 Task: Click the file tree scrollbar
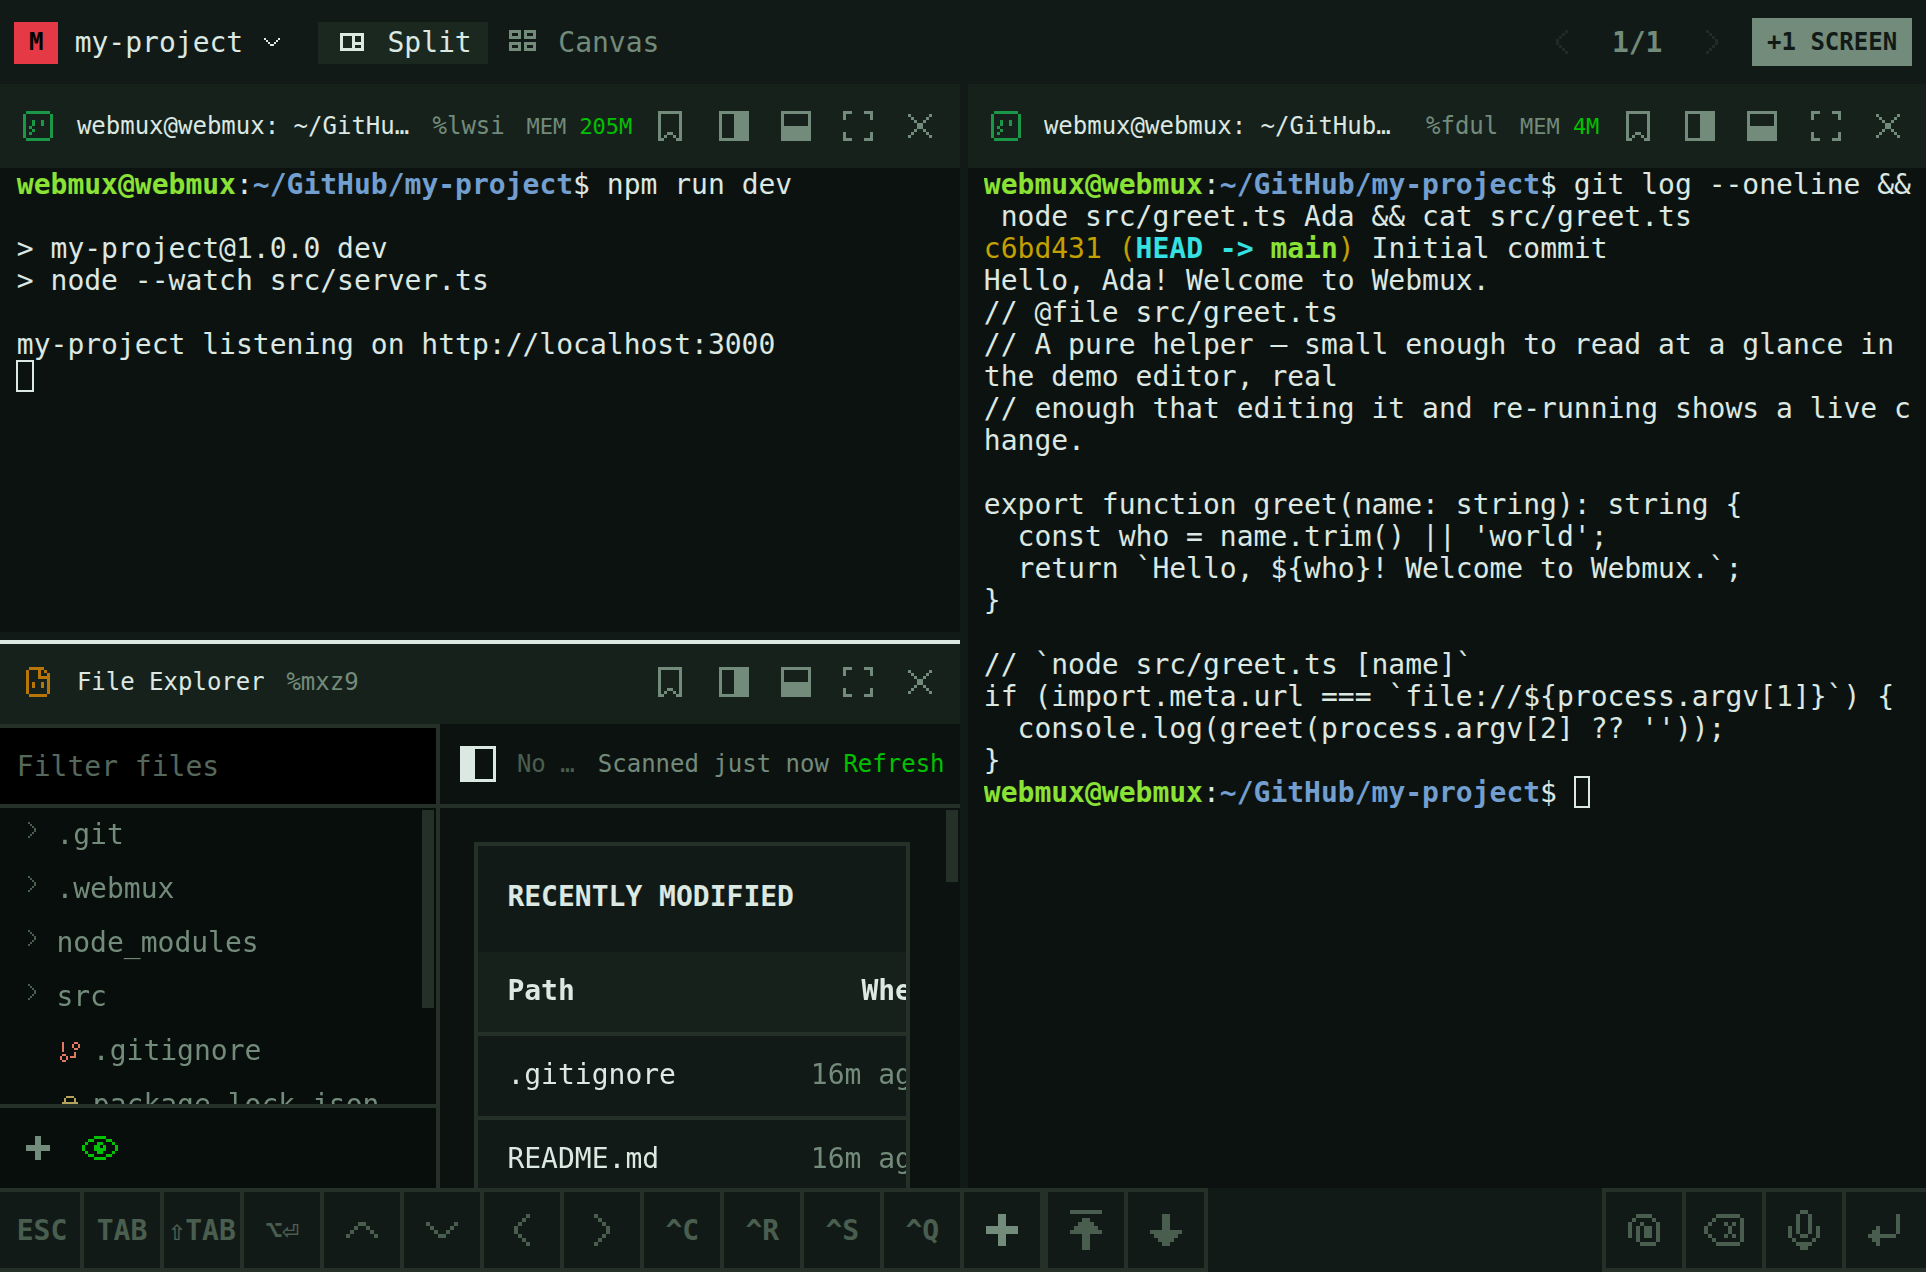(x=428, y=908)
